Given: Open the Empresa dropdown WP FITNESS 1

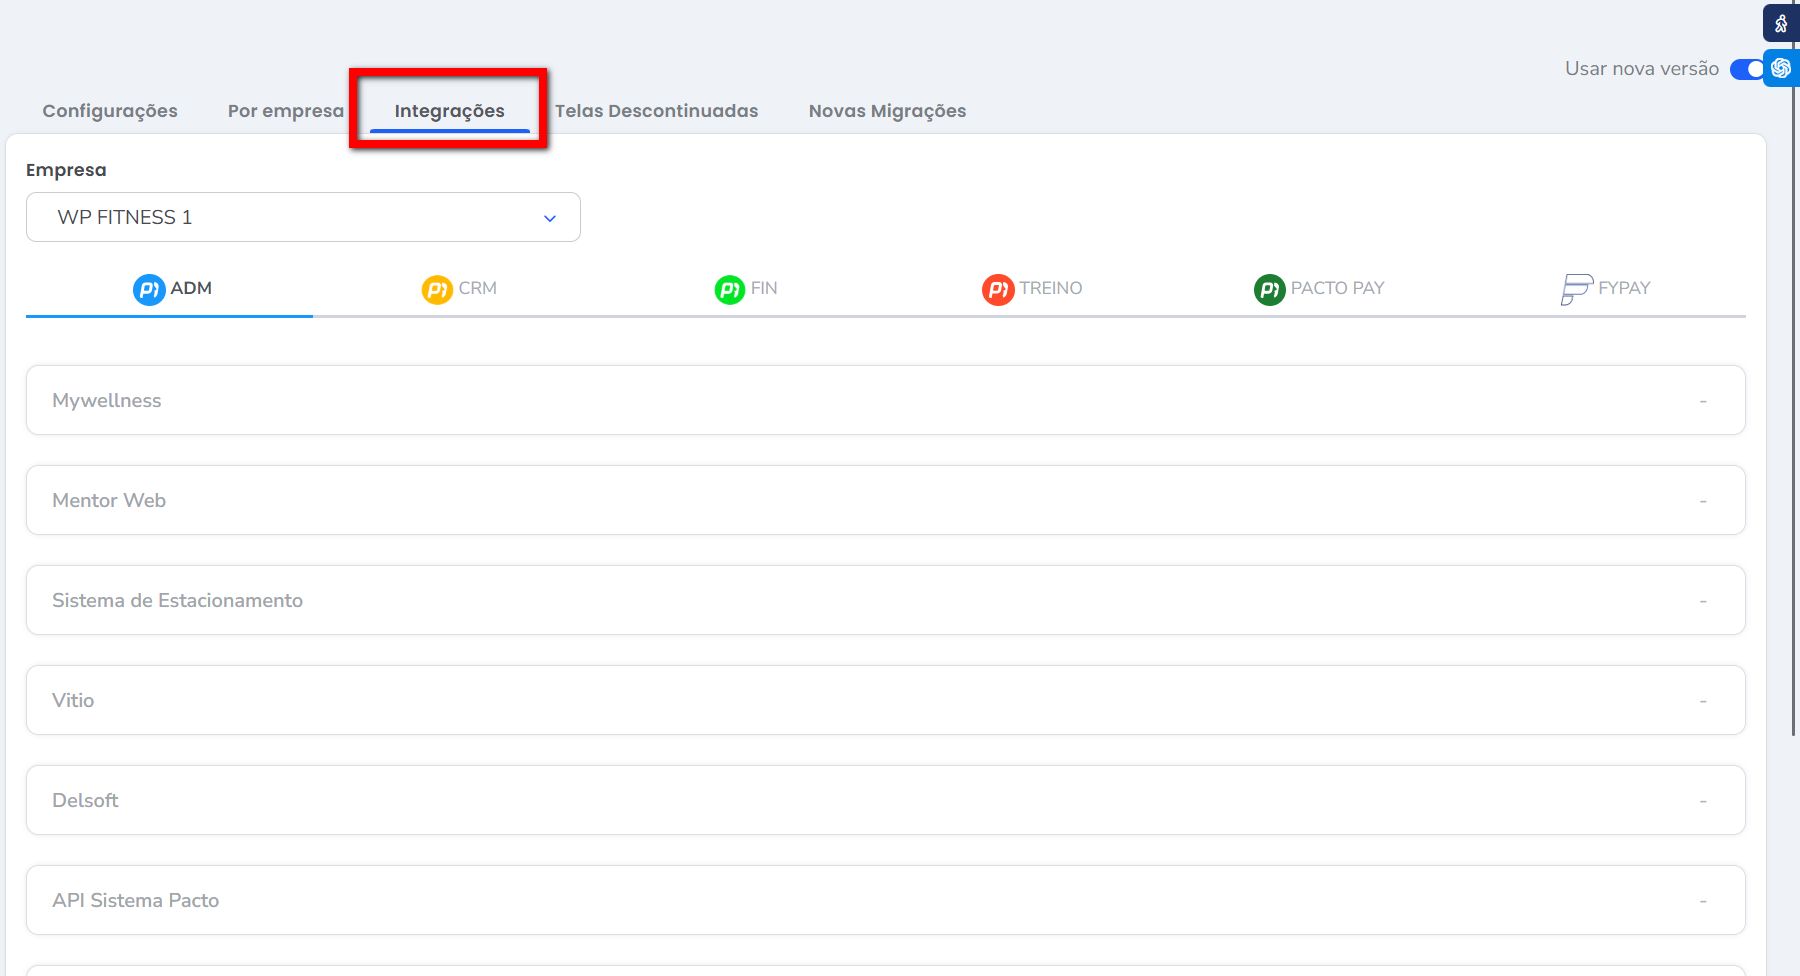Looking at the screenshot, I should [303, 217].
